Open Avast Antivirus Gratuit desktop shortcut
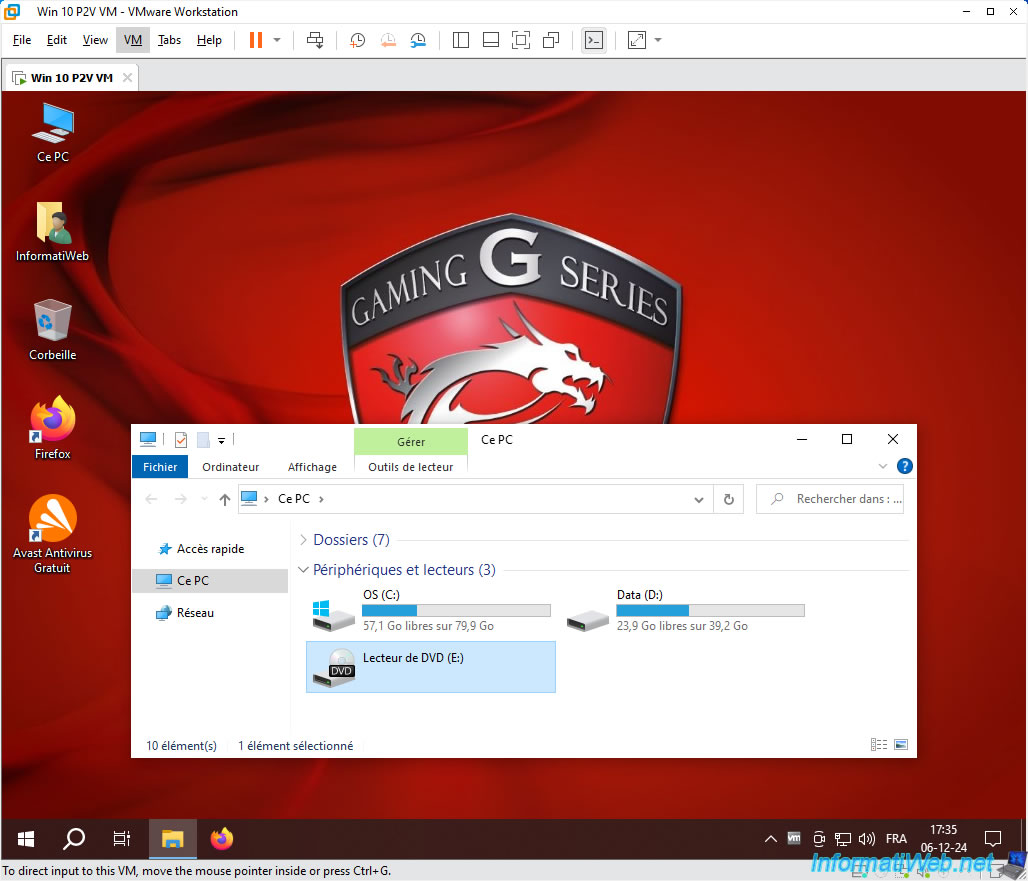 coord(52,534)
